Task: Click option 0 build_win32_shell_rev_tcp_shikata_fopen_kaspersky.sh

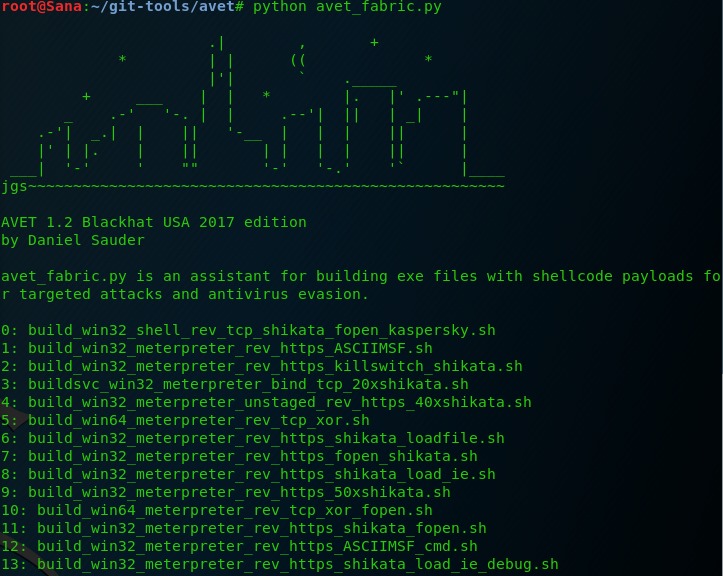Action: (x=248, y=330)
